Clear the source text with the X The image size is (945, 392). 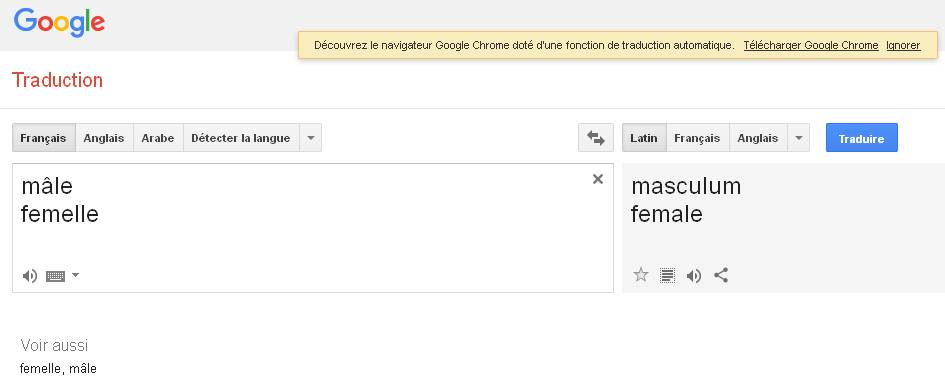coord(598,179)
